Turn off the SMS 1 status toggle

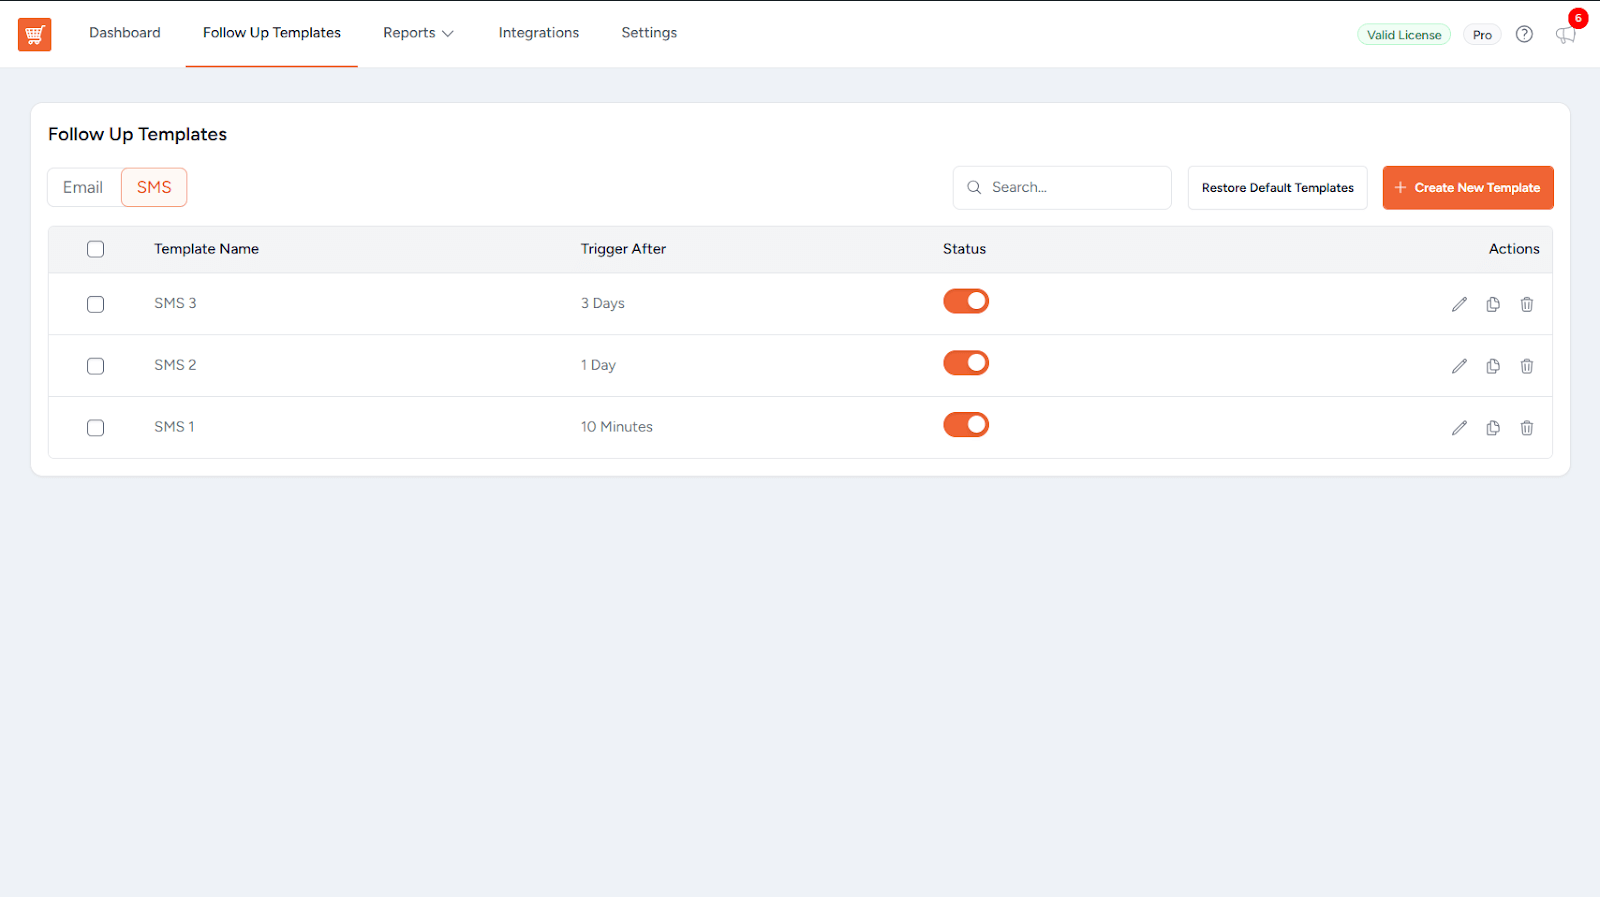point(966,425)
